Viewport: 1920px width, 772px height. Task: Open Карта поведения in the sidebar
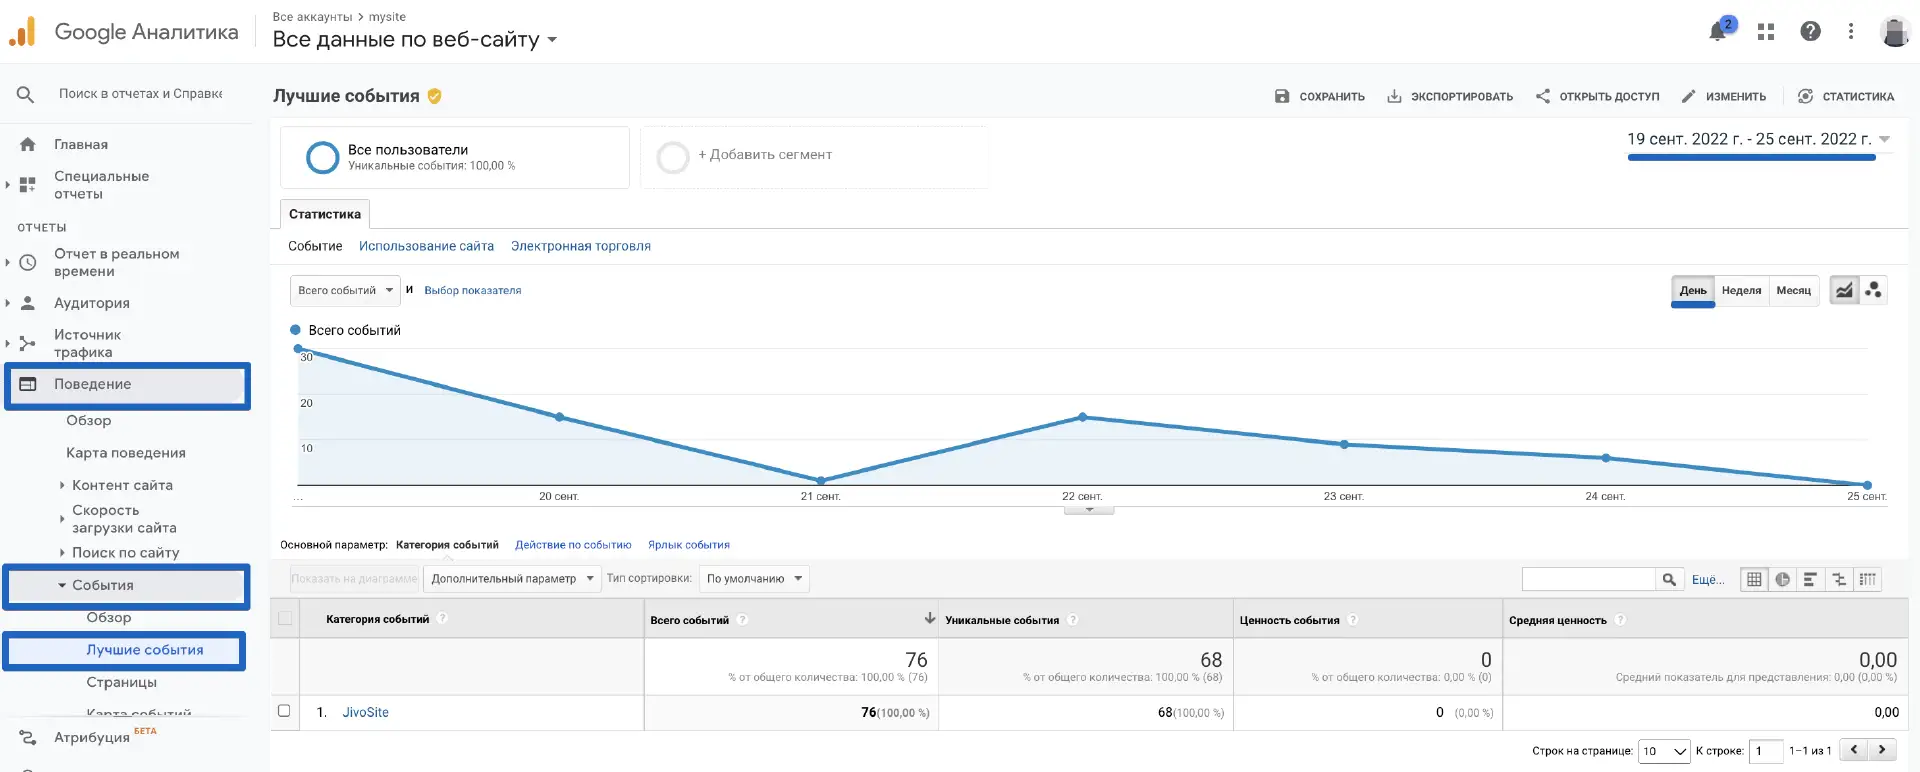(x=126, y=453)
